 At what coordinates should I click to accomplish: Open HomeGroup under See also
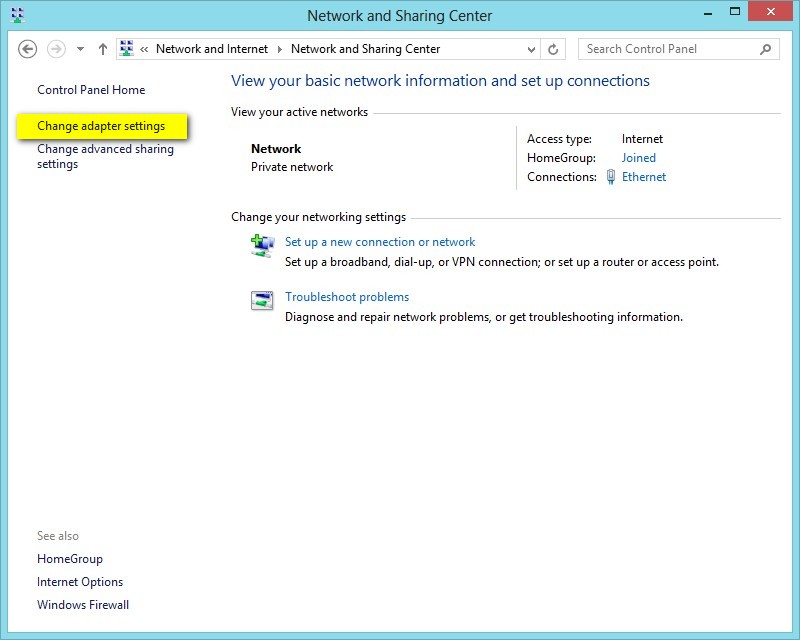pyautogui.click(x=70, y=559)
